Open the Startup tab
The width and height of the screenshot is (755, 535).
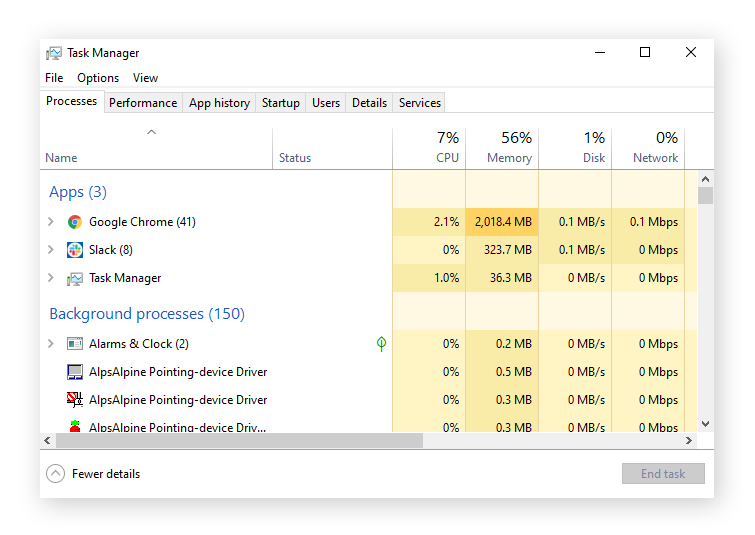coord(280,103)
